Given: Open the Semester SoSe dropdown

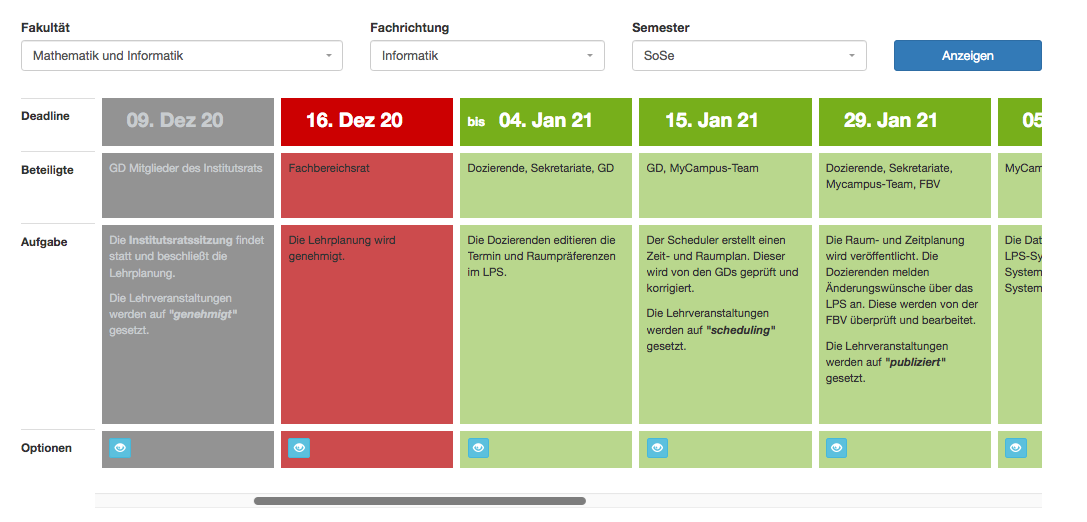Looking at the screenshot, I should click(749, 55).
